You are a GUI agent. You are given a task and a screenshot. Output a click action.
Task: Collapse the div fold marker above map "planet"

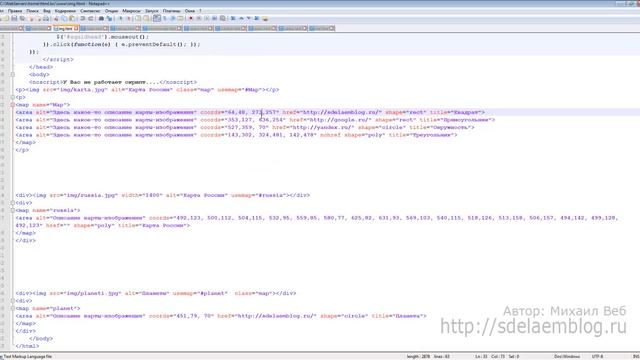click(x=13, y=301)
